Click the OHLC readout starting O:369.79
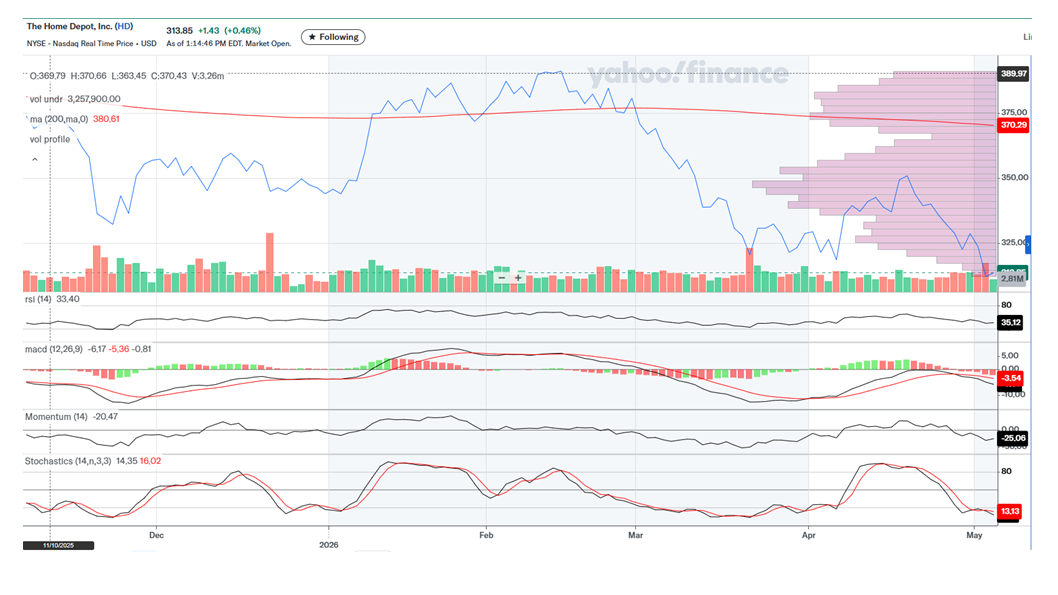Screen dimensions: 1058x595 coord(127,76)
